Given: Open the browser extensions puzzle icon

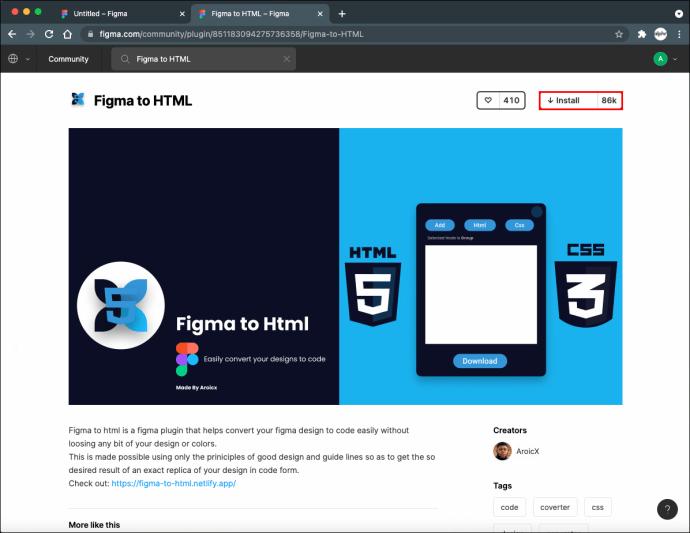Looking at the screenshot, I should (642, 34).
